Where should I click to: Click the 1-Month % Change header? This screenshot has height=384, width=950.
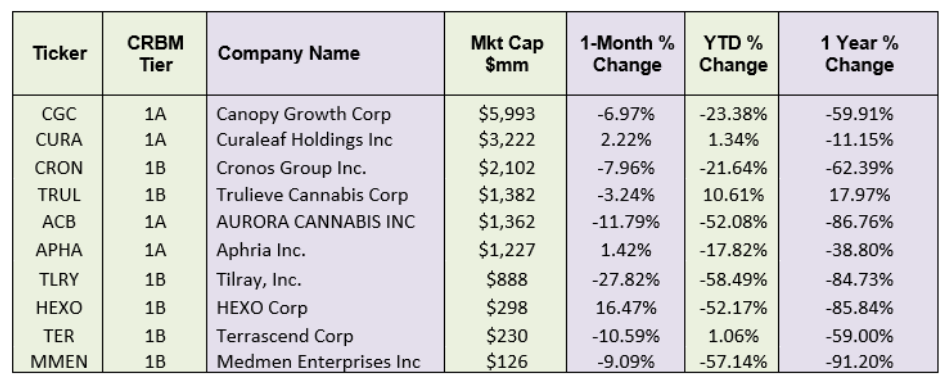click(x=626, y=53)
